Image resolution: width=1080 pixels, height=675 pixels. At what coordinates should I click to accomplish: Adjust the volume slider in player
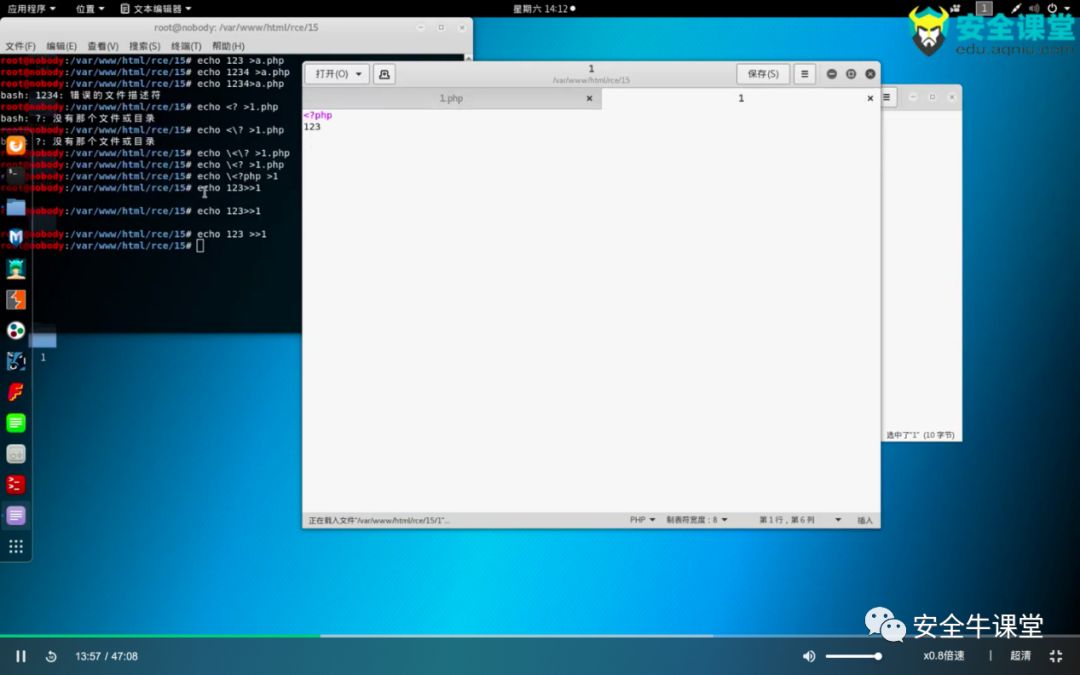click(853, 656)
